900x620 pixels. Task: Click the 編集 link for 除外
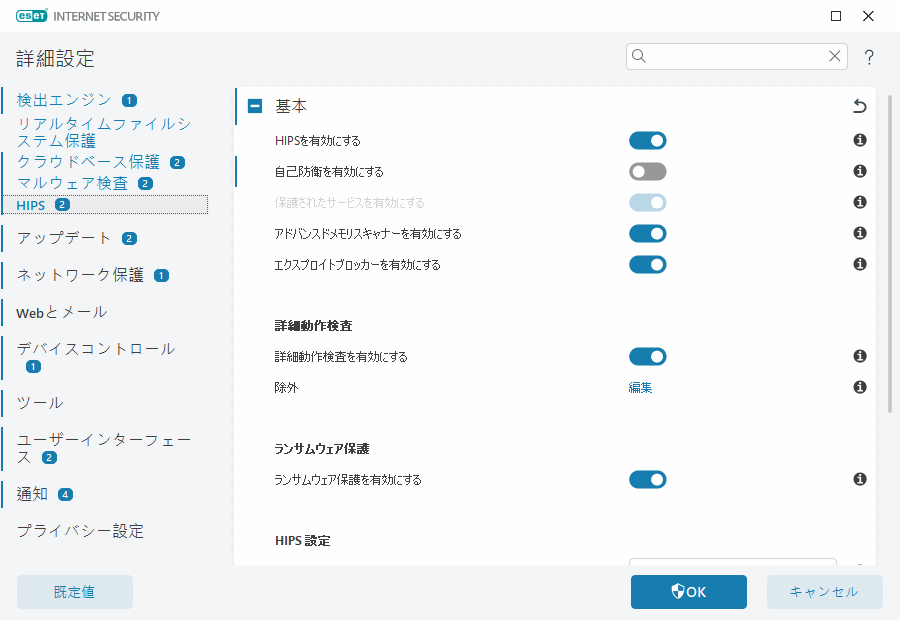[x=640, y=387]
